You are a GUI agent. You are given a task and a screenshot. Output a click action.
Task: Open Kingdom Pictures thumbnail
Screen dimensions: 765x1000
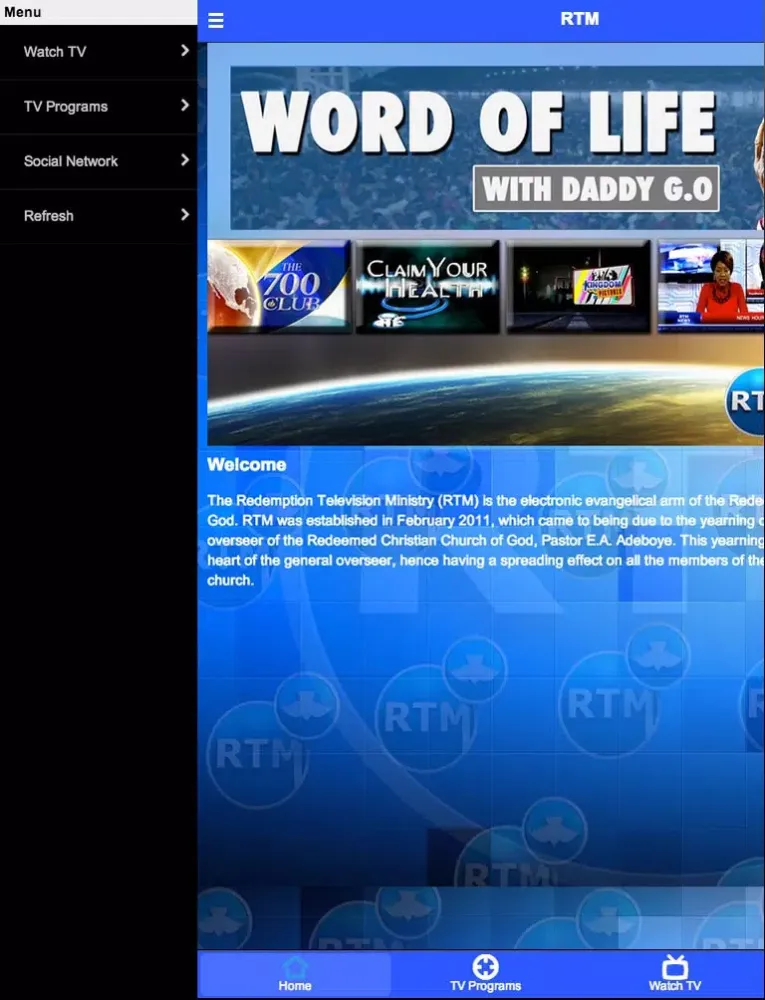[x=579, y=286]
